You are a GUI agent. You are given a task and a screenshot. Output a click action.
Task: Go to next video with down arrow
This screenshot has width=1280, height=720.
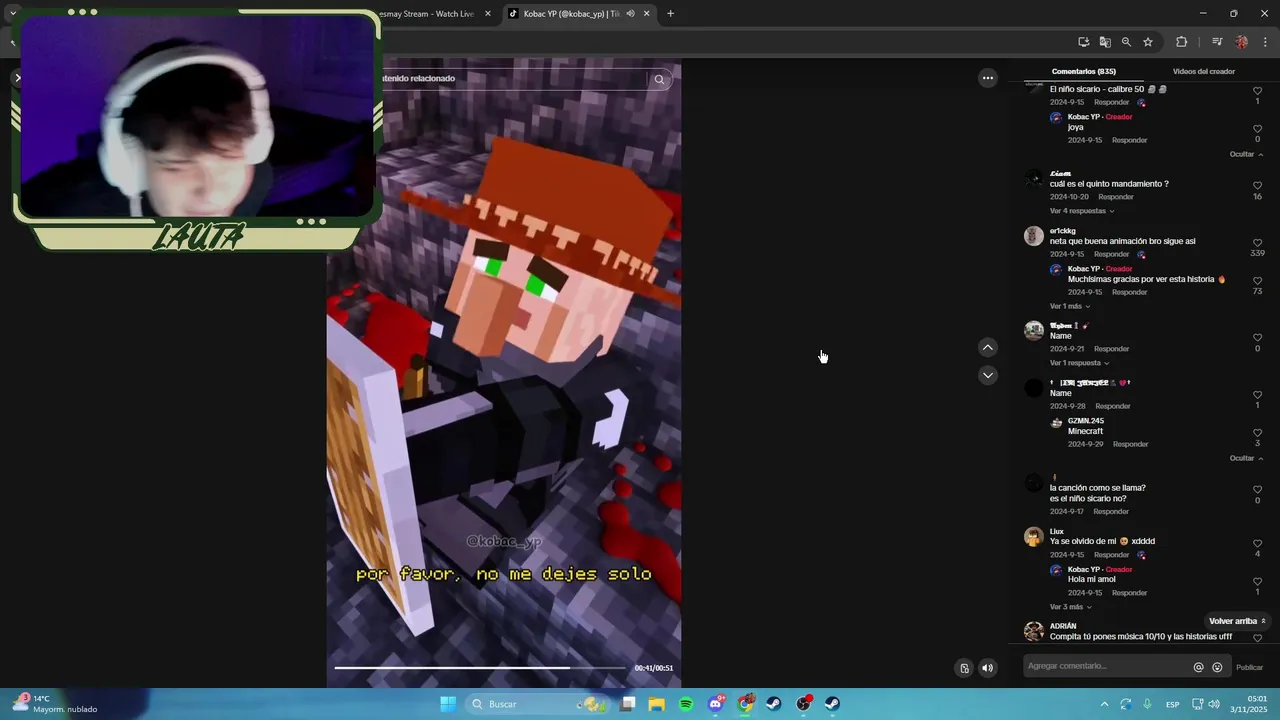987,375
